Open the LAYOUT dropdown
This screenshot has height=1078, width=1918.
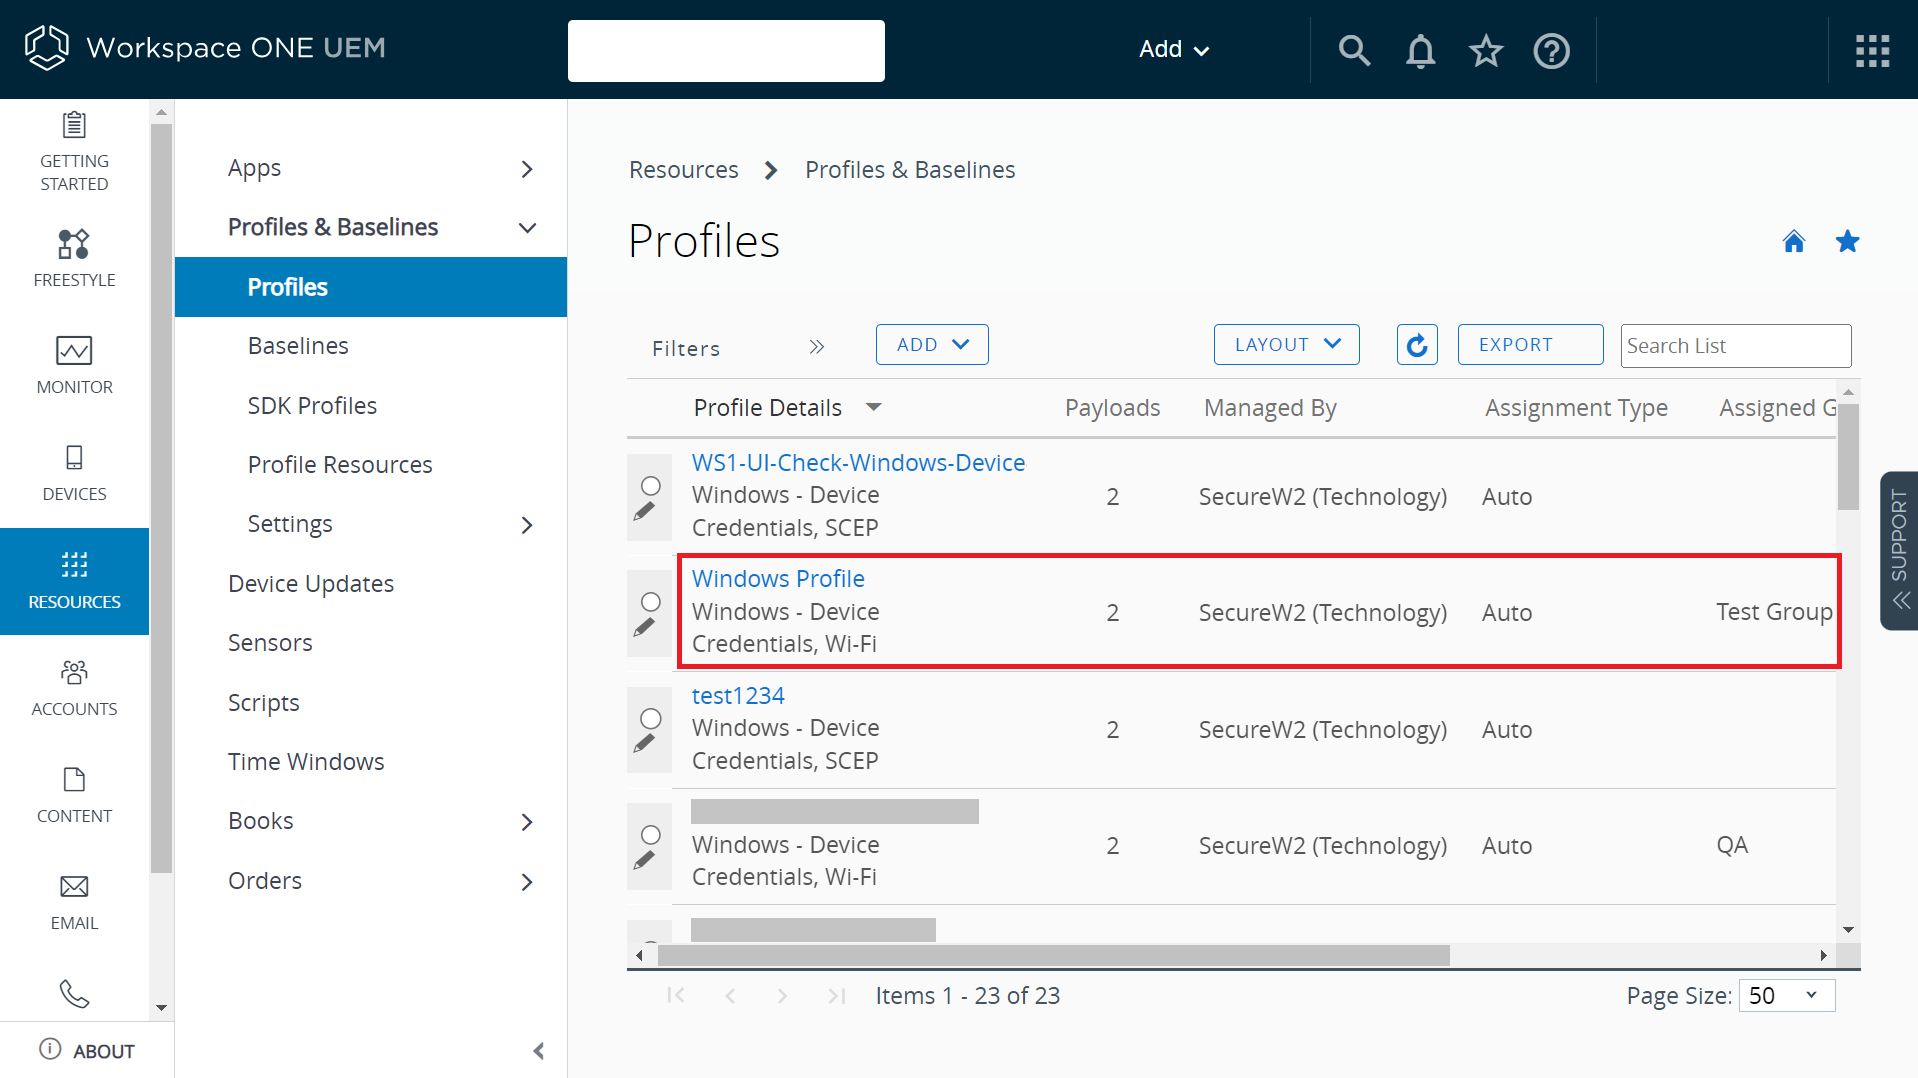coord(1286,345)
